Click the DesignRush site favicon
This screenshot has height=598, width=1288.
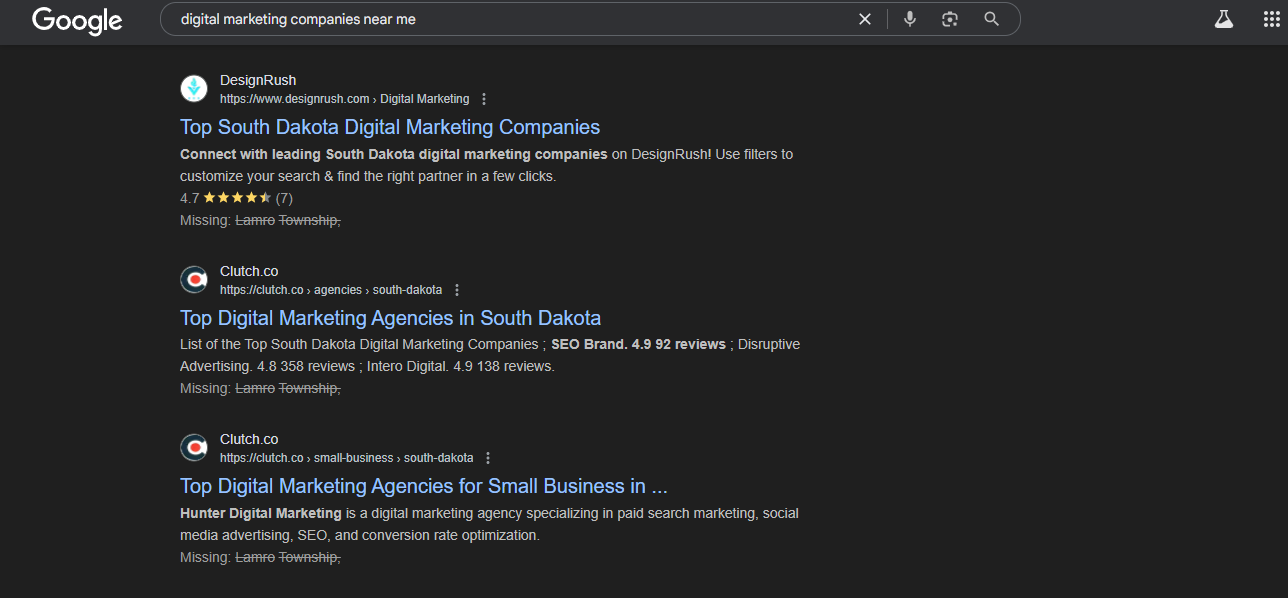pos(194,89)
